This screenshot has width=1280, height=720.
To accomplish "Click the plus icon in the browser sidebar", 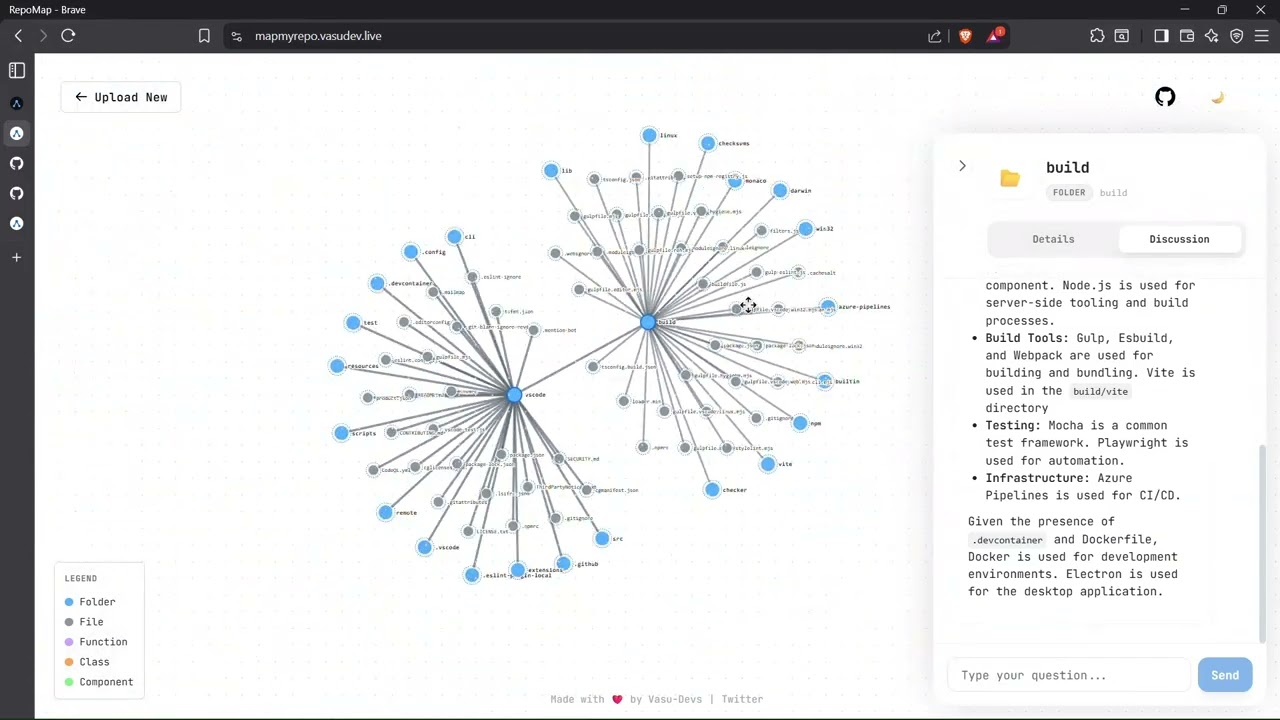I will (16, 257).
